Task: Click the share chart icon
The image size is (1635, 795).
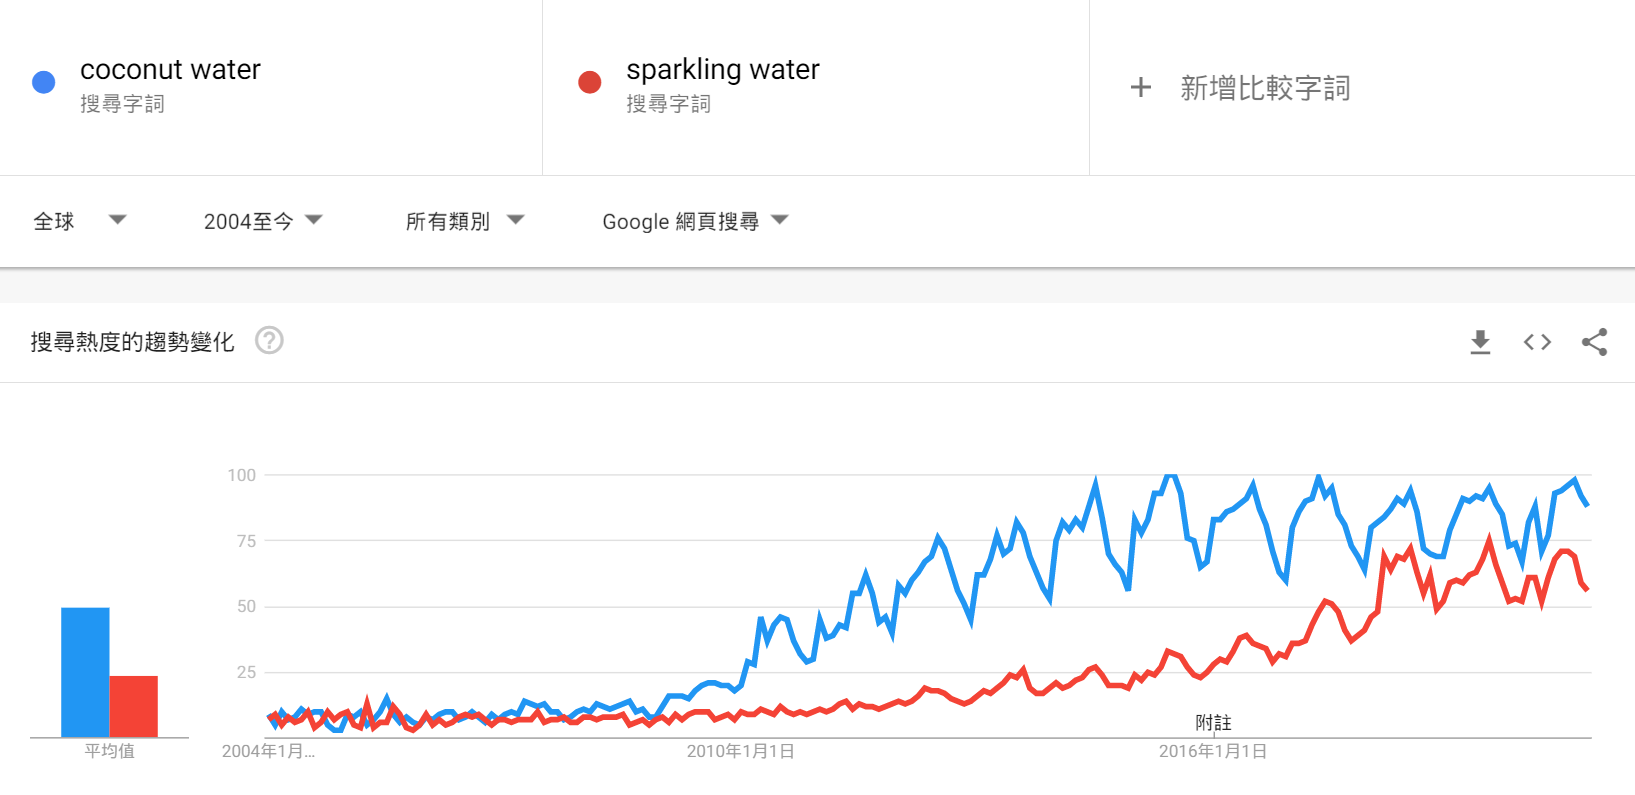Action: tap(1594, 342)
